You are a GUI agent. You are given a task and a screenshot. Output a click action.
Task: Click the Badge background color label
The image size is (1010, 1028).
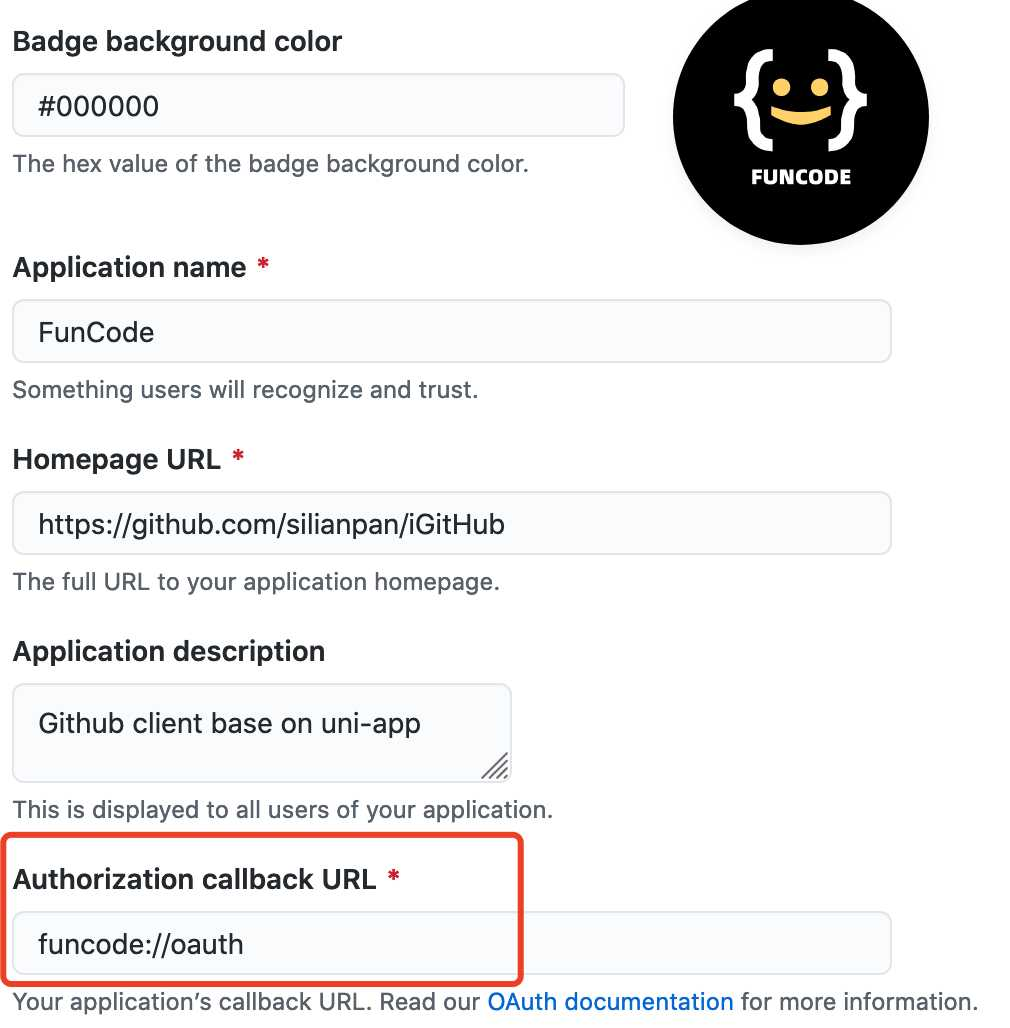tap(177, 41)
